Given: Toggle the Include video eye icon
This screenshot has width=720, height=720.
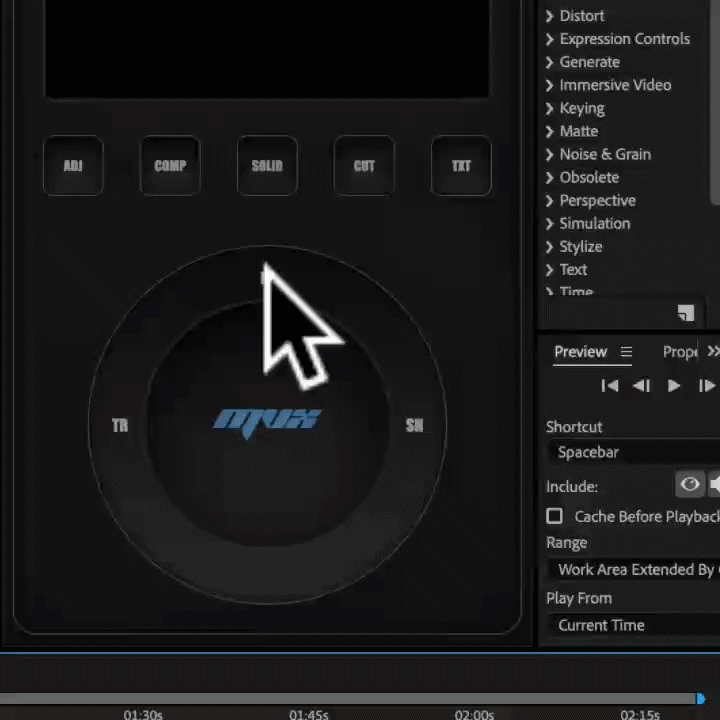Looking at the screenshot, I should 690,484.
